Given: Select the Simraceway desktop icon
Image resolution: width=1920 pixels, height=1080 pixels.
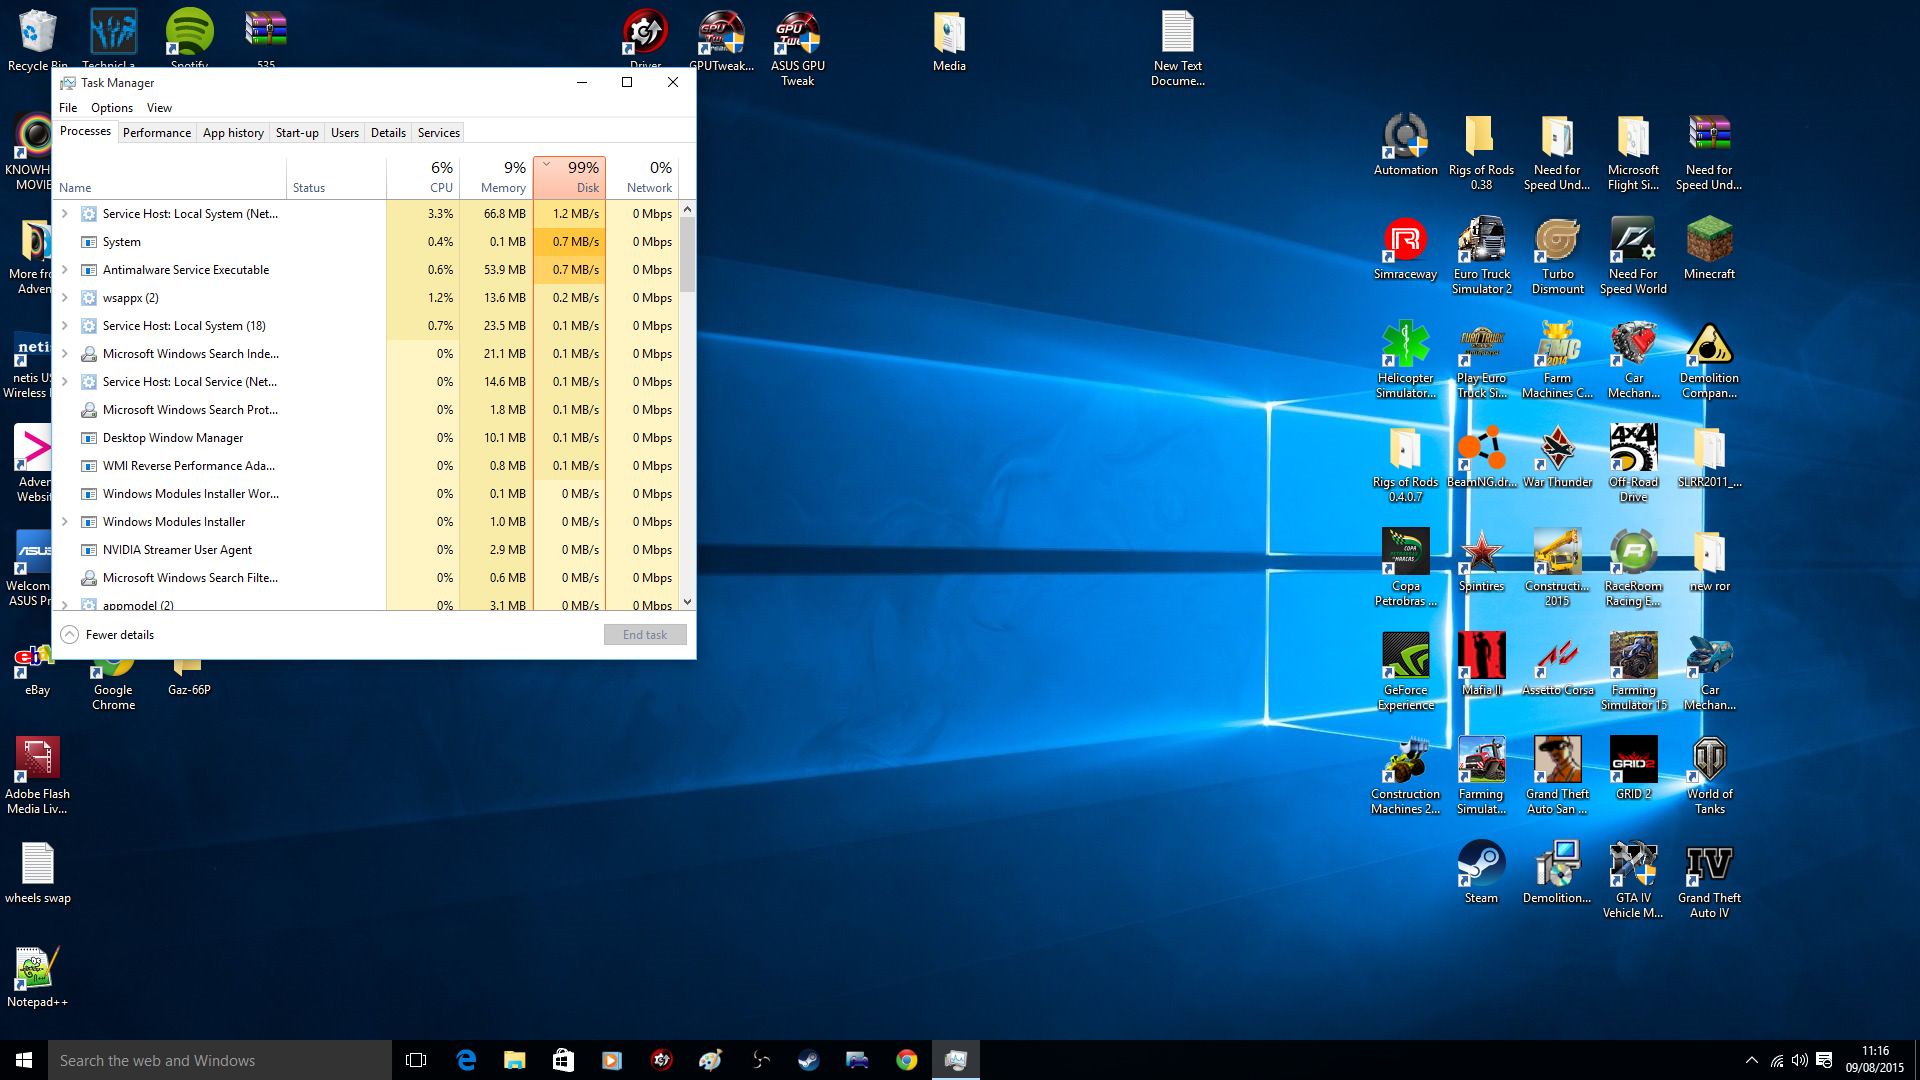Looking at the screenshot, I should click(x=1405, y=249).
